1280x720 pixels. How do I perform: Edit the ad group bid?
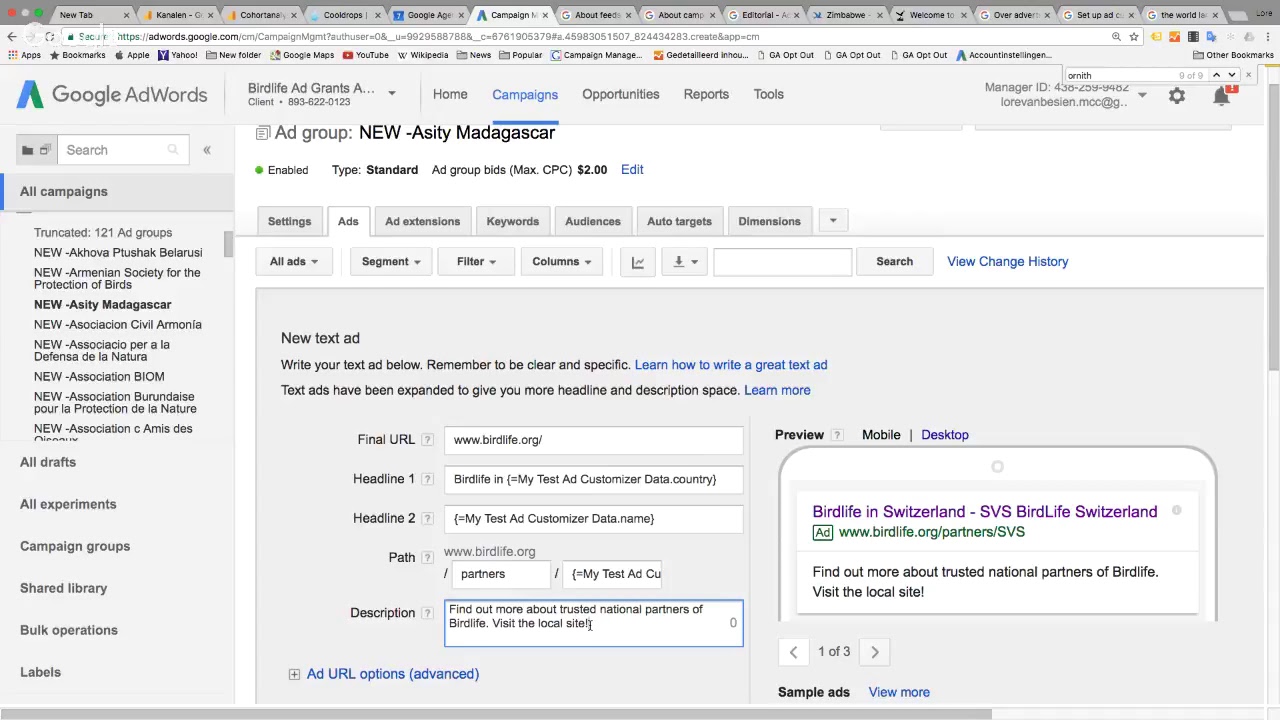point(632,170)
